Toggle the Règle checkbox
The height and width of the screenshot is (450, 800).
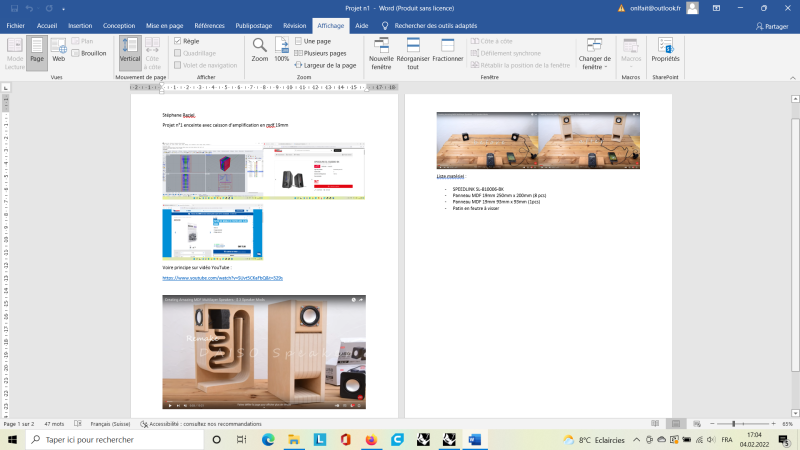coord(178,41)
